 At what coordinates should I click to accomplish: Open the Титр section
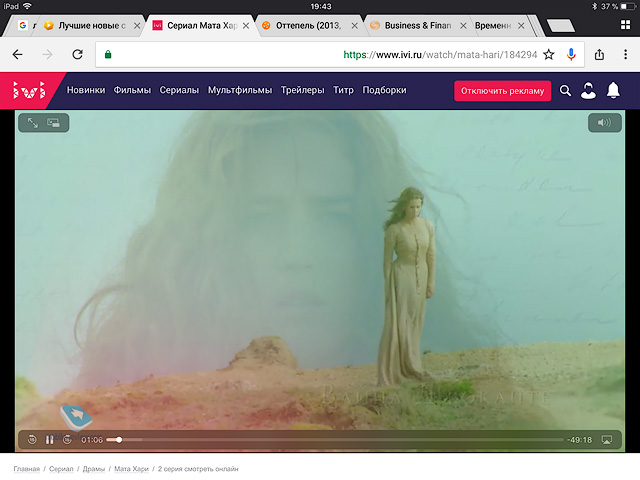point(343,90)
